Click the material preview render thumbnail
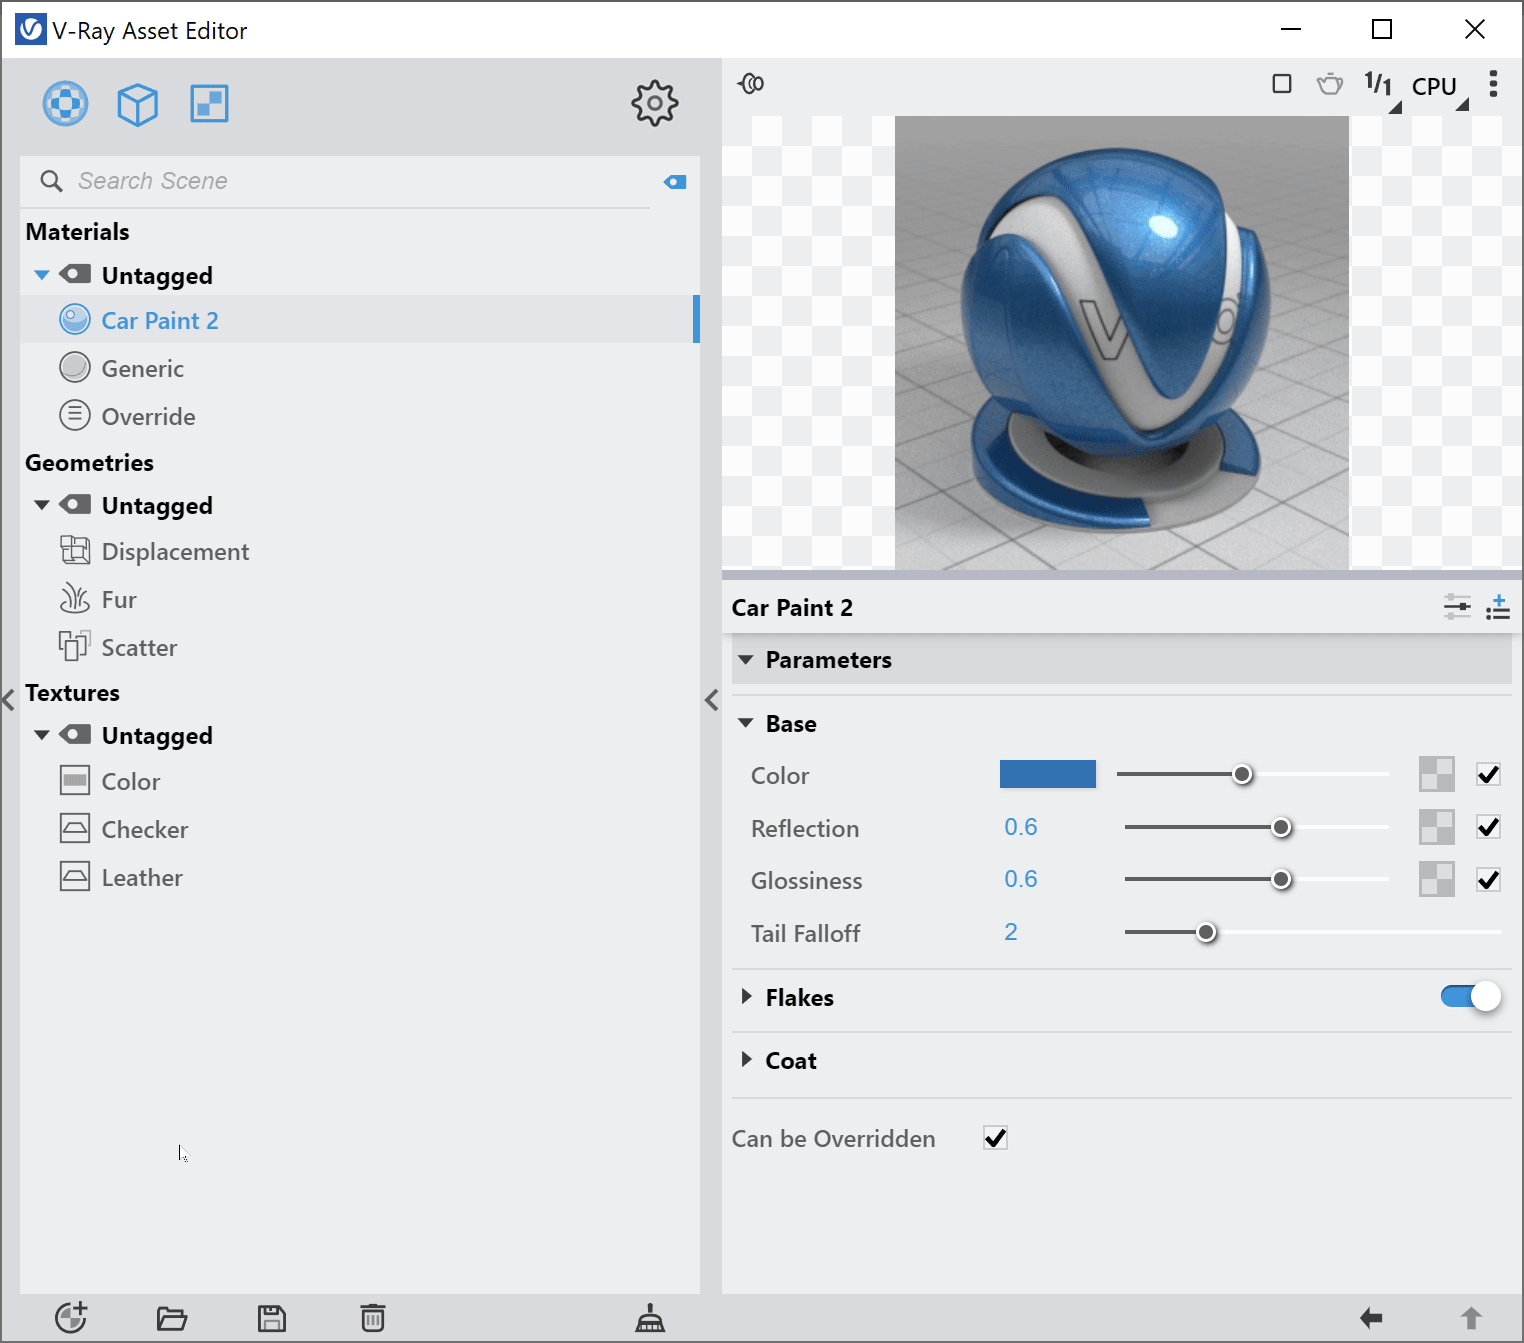Image resolution: width=1524 pixels, height=1343 pixels. coord(1122,343)
